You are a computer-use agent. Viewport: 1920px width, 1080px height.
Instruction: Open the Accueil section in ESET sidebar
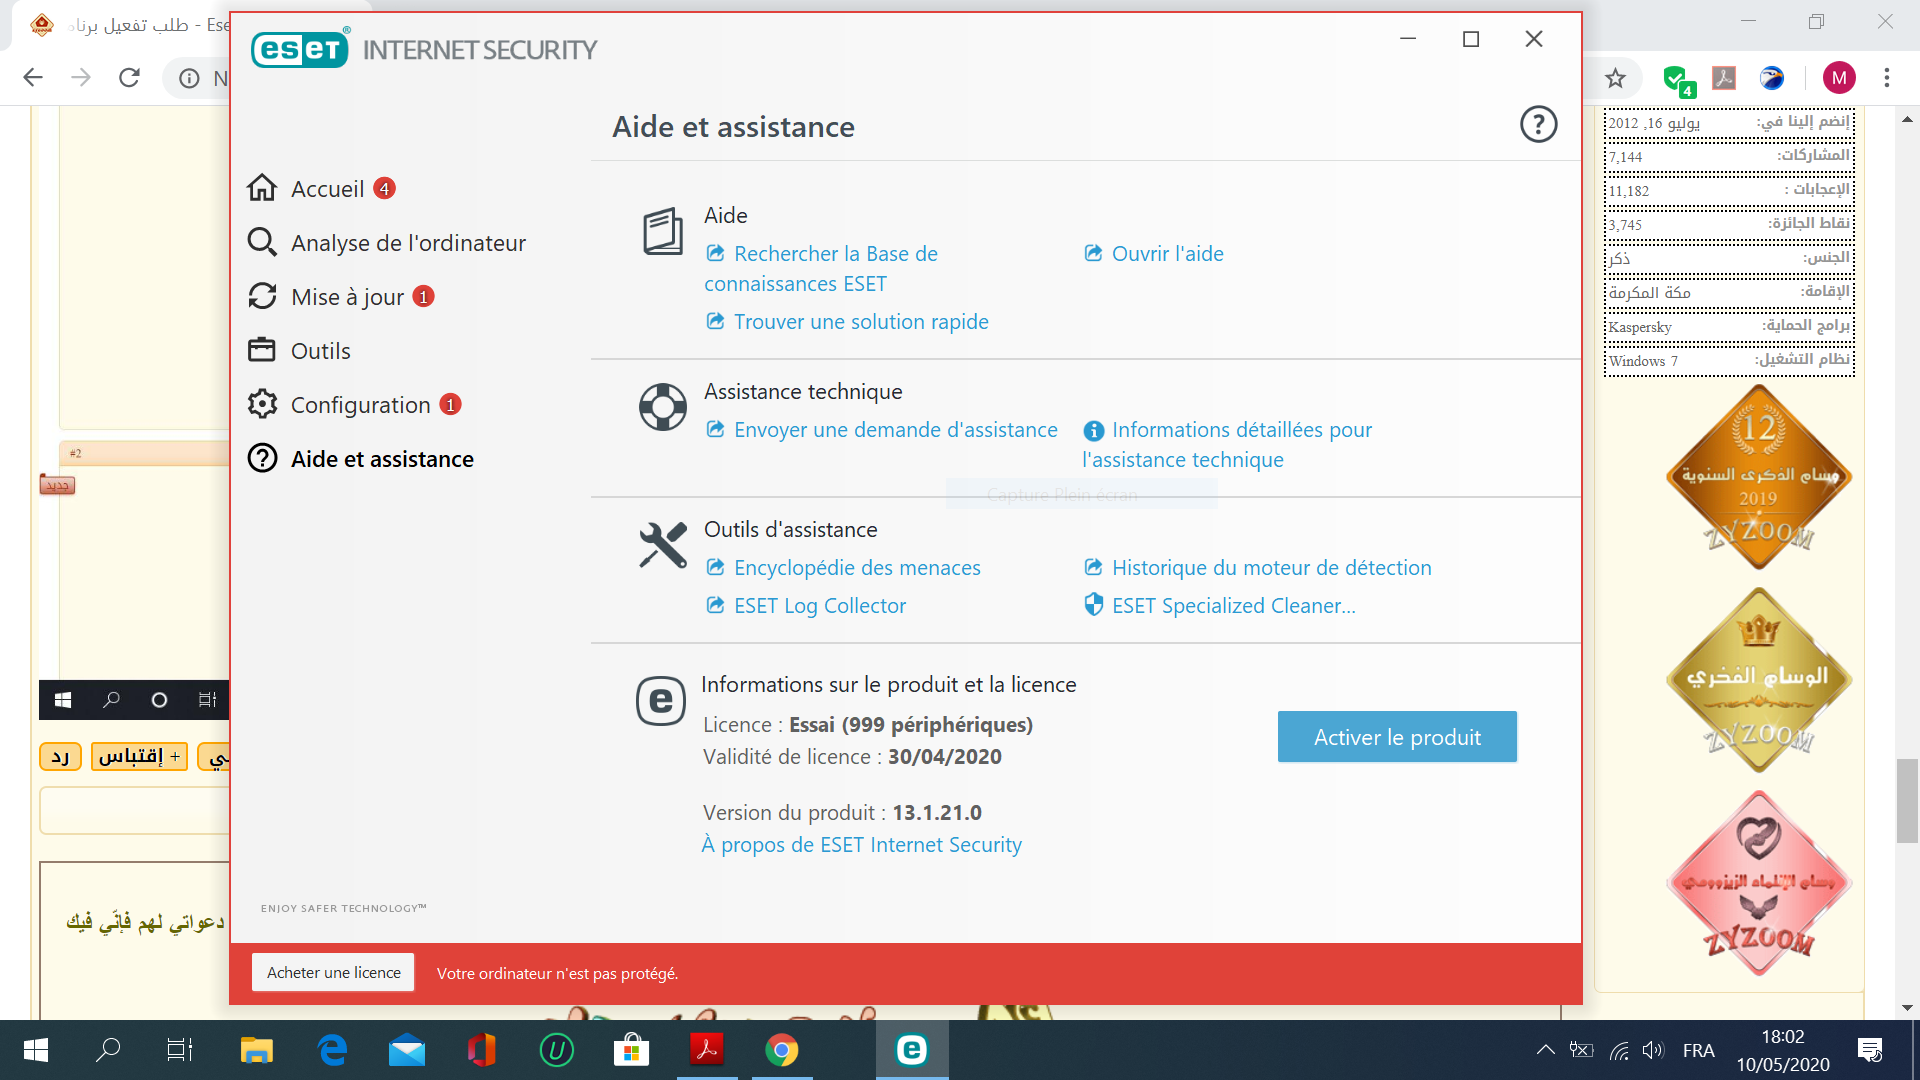[326, 189]
